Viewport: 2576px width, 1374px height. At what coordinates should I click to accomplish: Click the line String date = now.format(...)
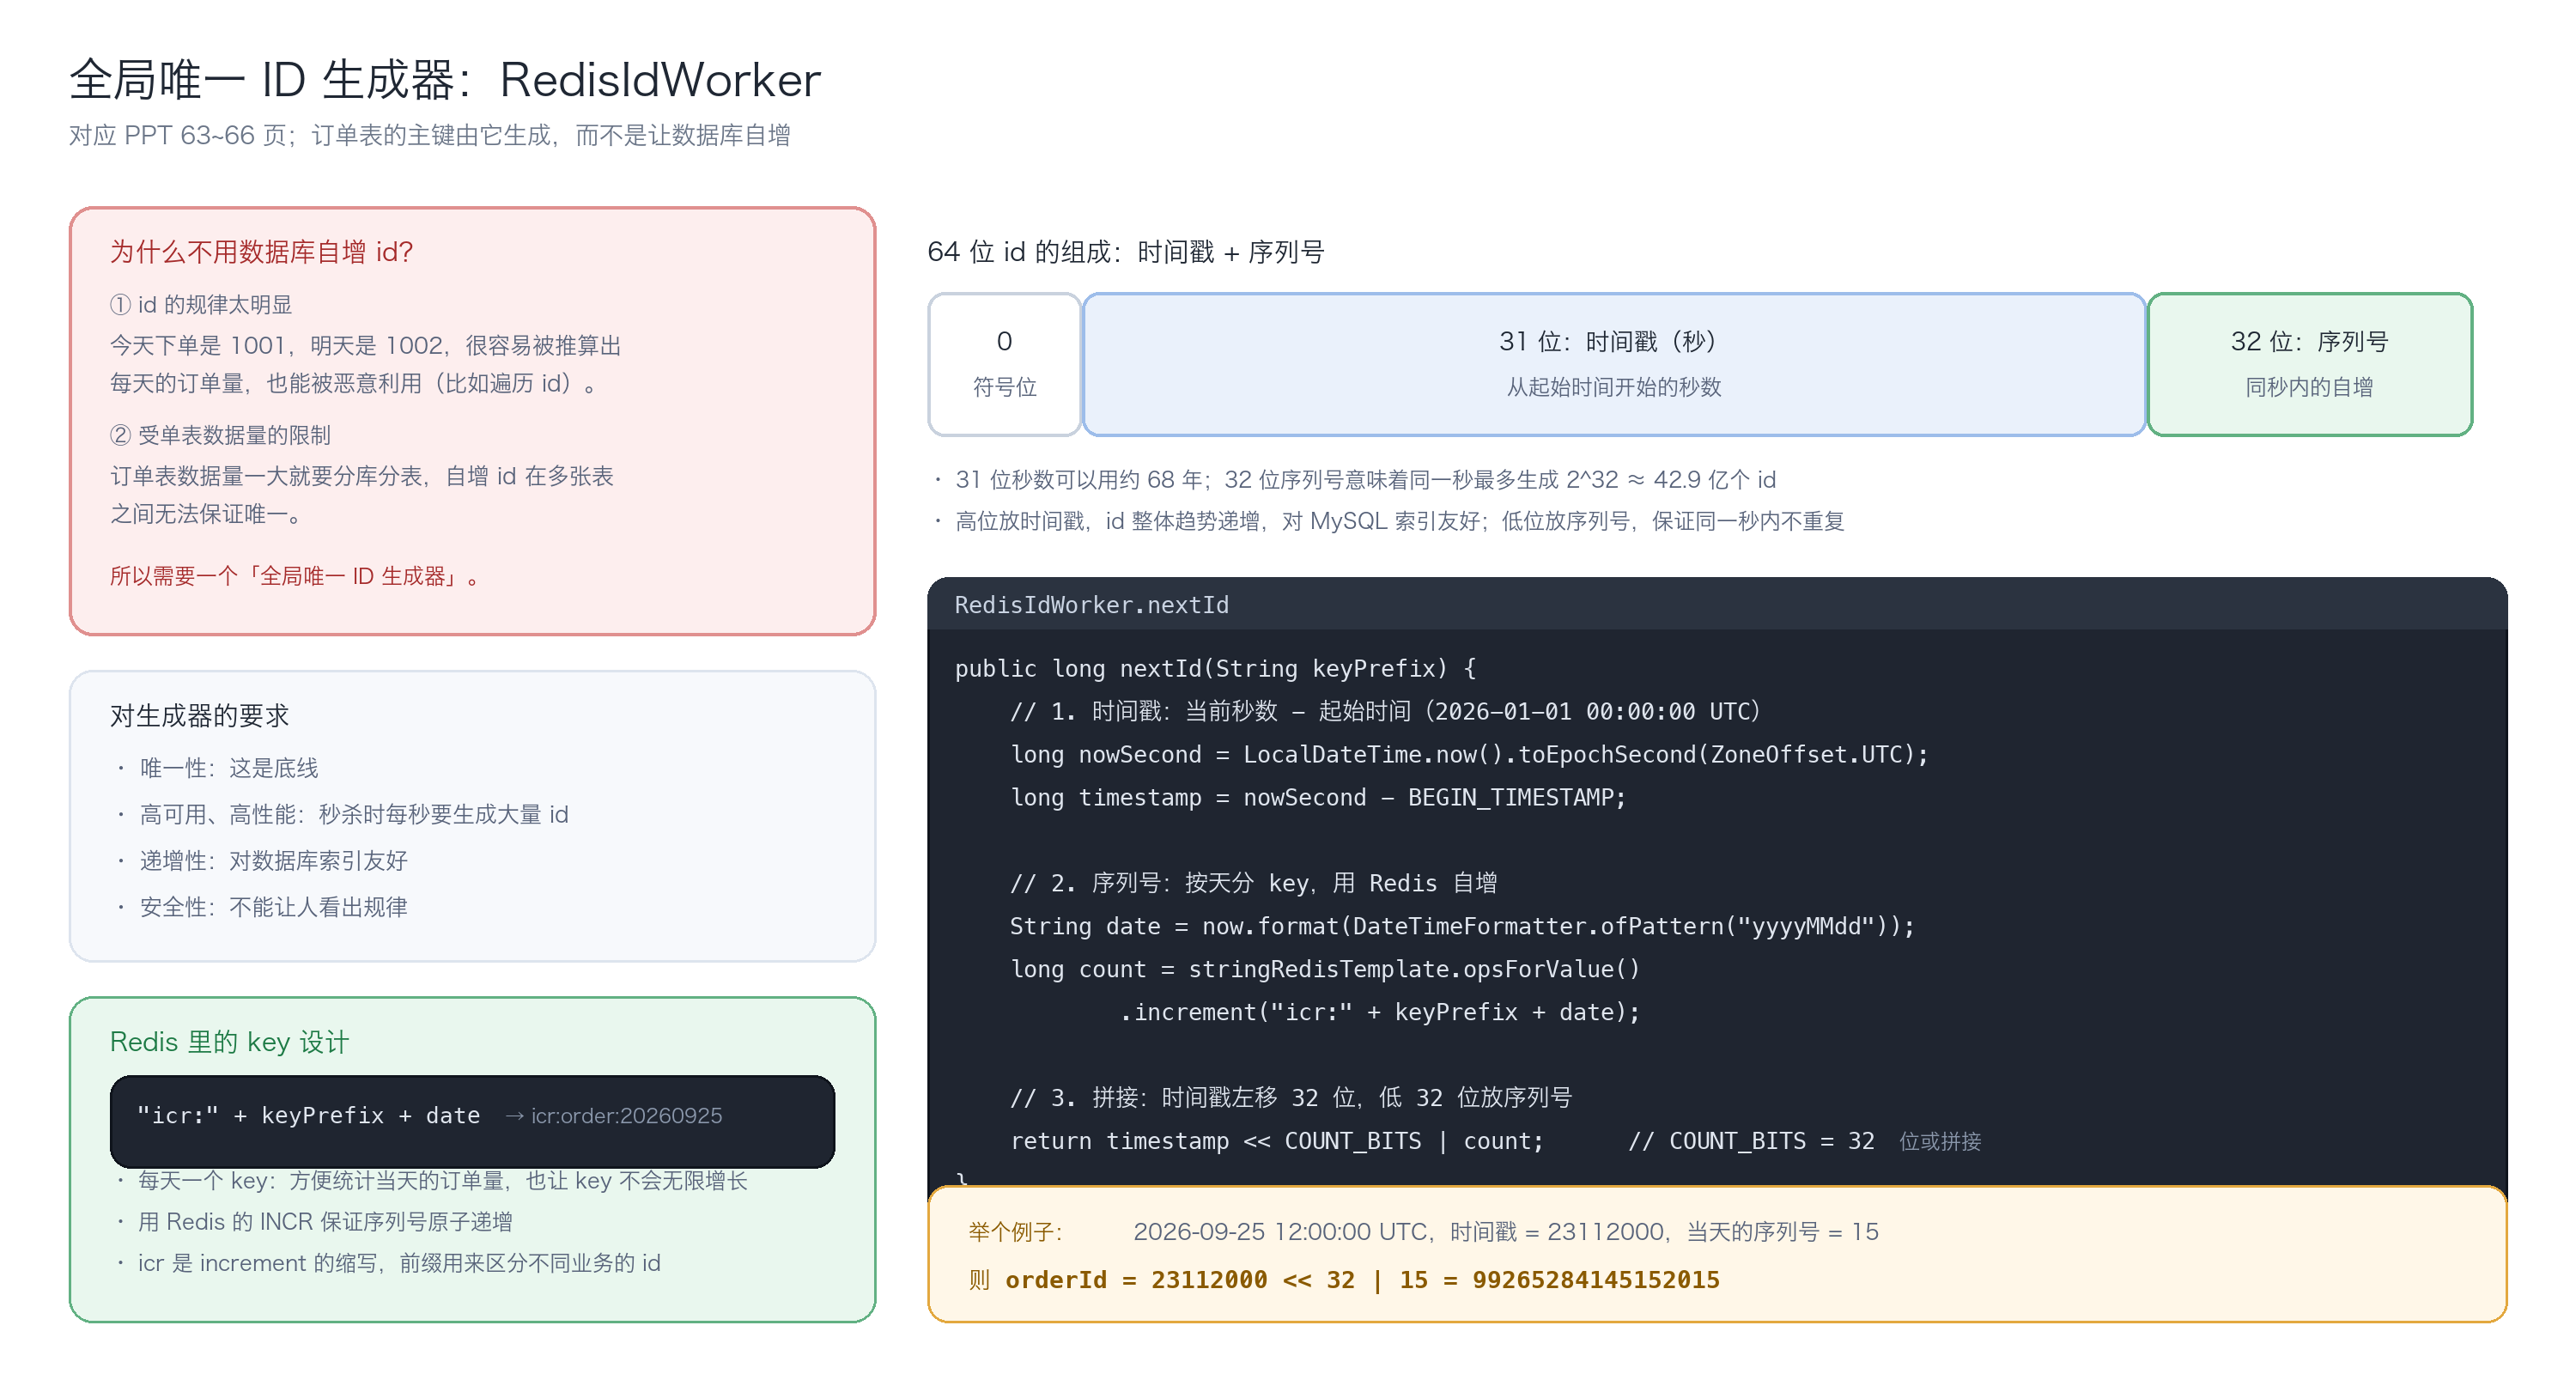tap(1462, 926)
